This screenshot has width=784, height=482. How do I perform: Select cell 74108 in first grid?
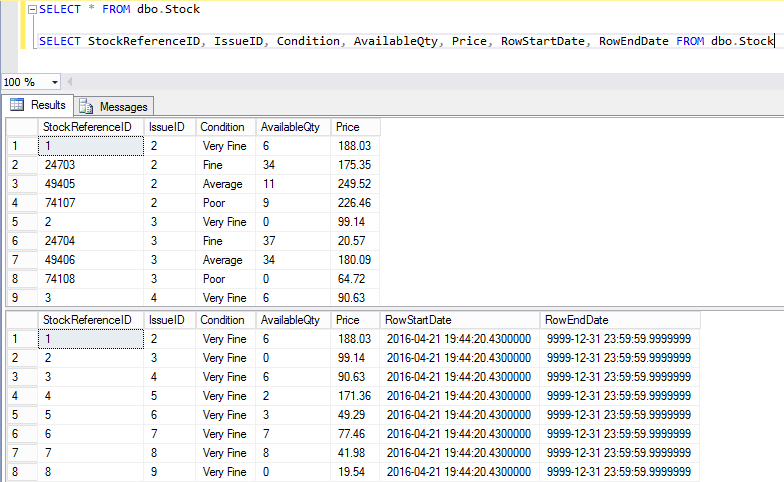pos(91,279)
